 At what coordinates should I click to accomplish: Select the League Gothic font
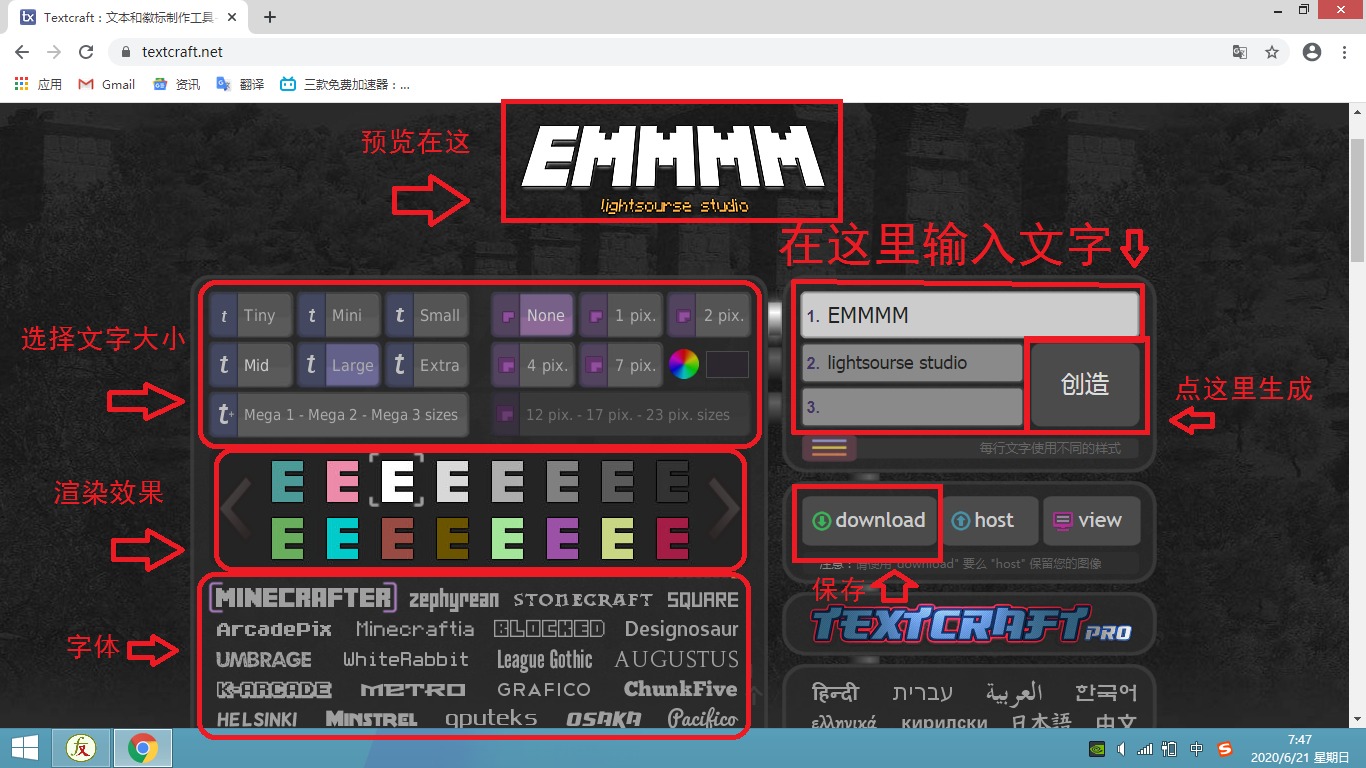tap(544, 660)
